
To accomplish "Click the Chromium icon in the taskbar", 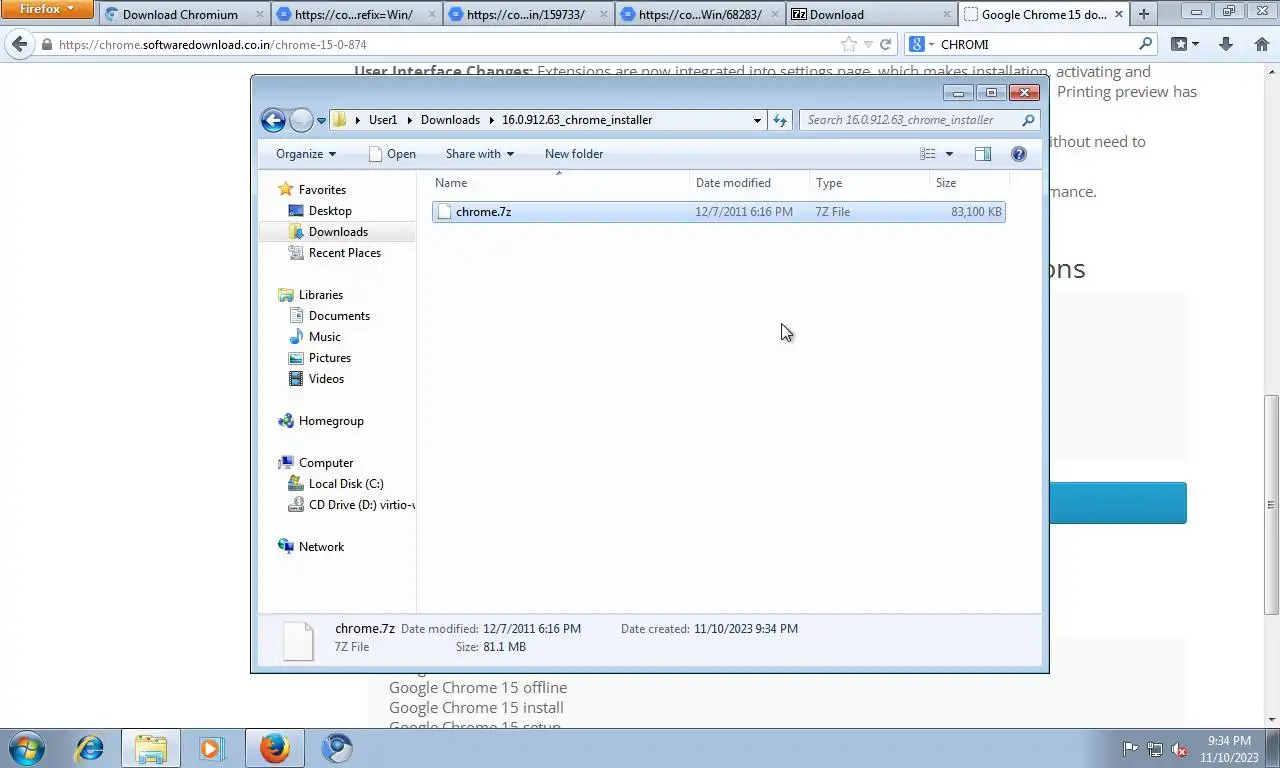I will (x=337, y=748).
